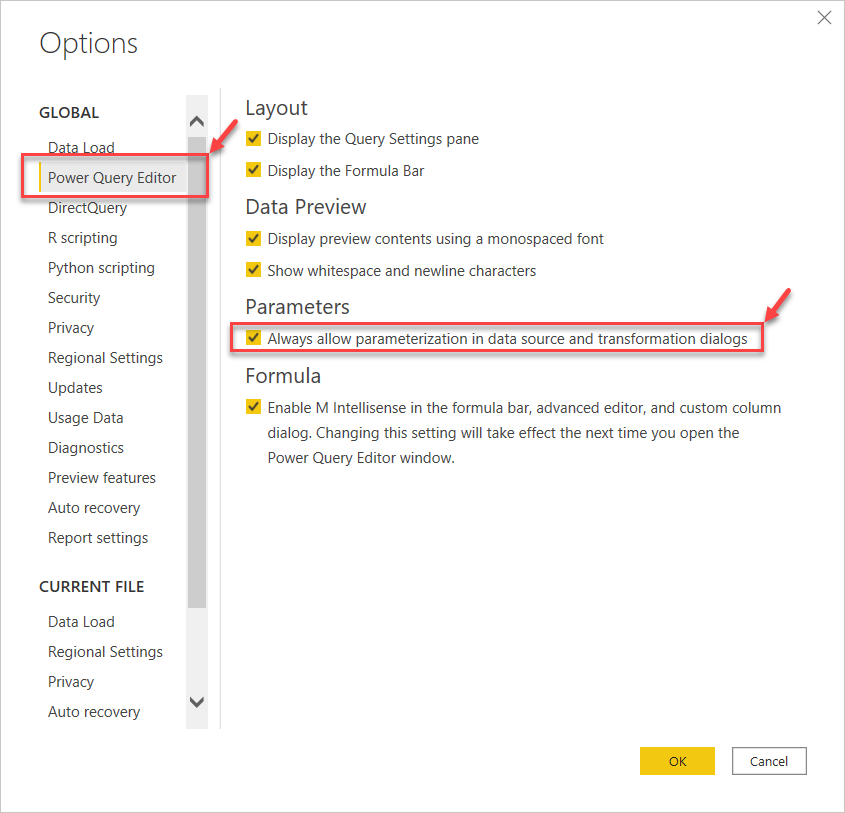Viewport: 845px width, 813px height.
Task: Click OK to save options
Action: (x=677, y=761)
